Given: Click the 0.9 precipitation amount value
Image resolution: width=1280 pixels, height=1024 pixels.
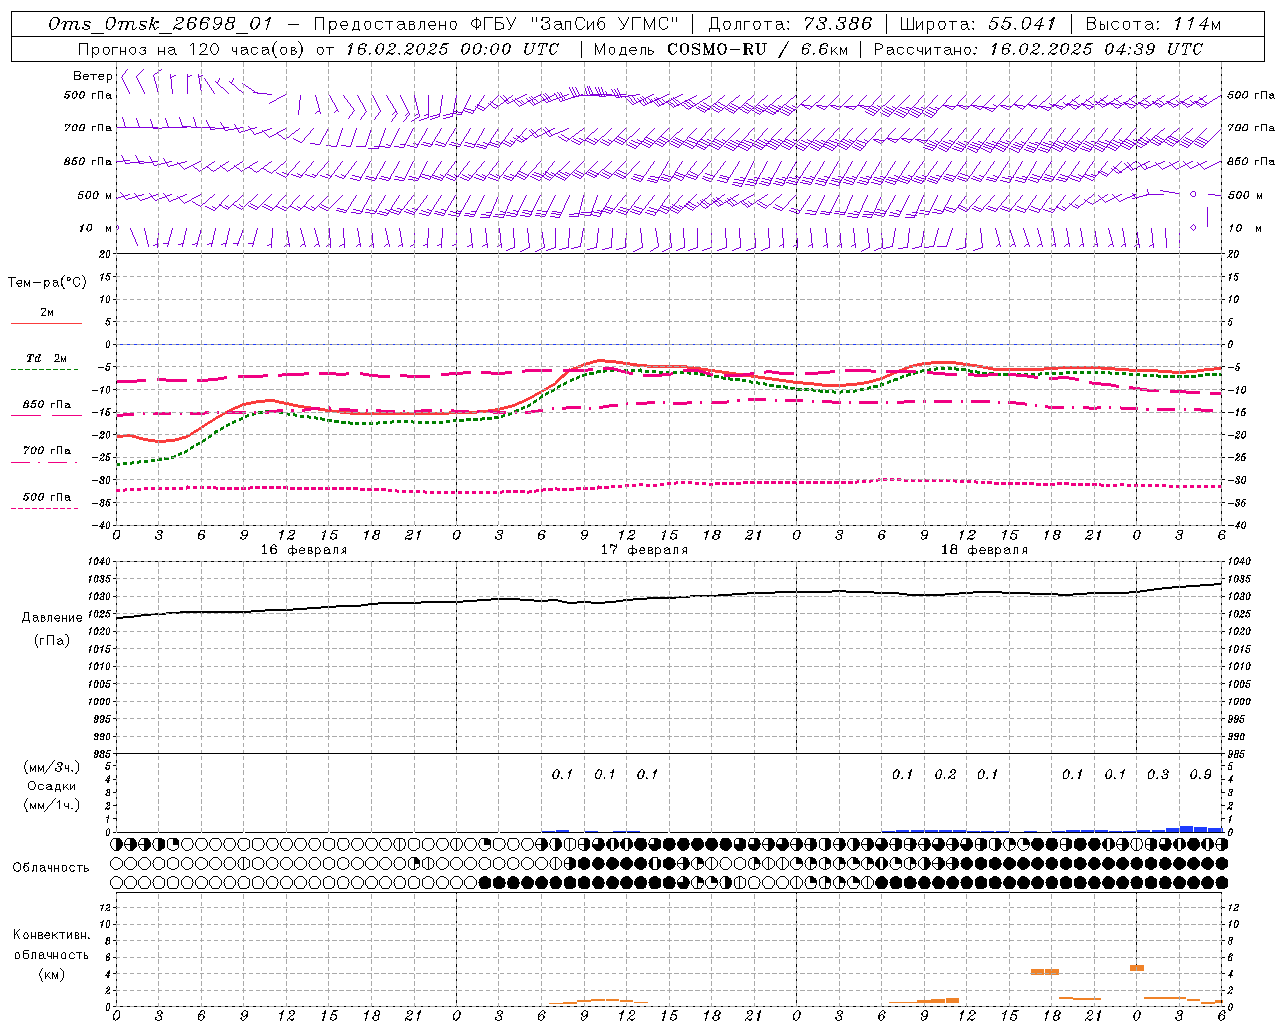Looking at the screenshot, I should tap(1200, 774).
